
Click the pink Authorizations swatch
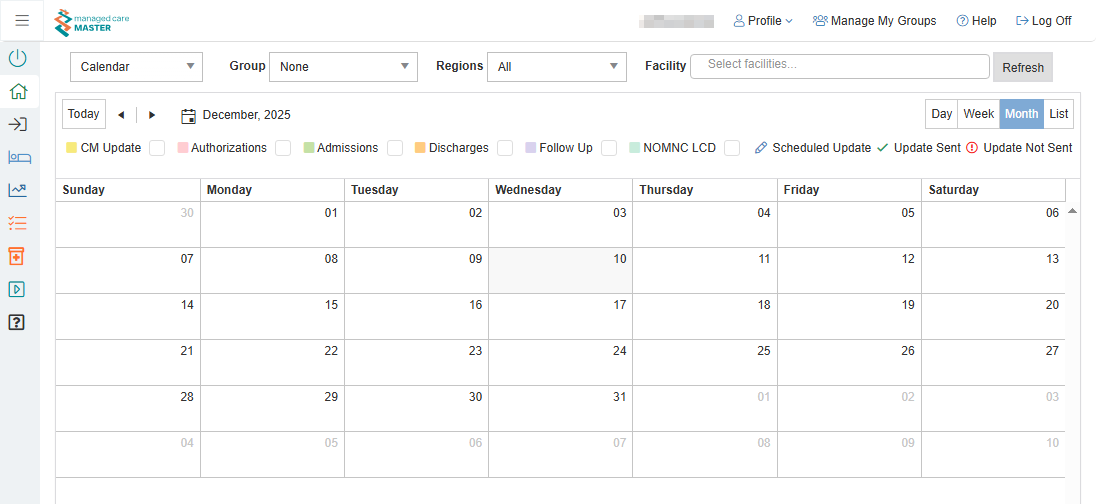[x=182, y=148]
